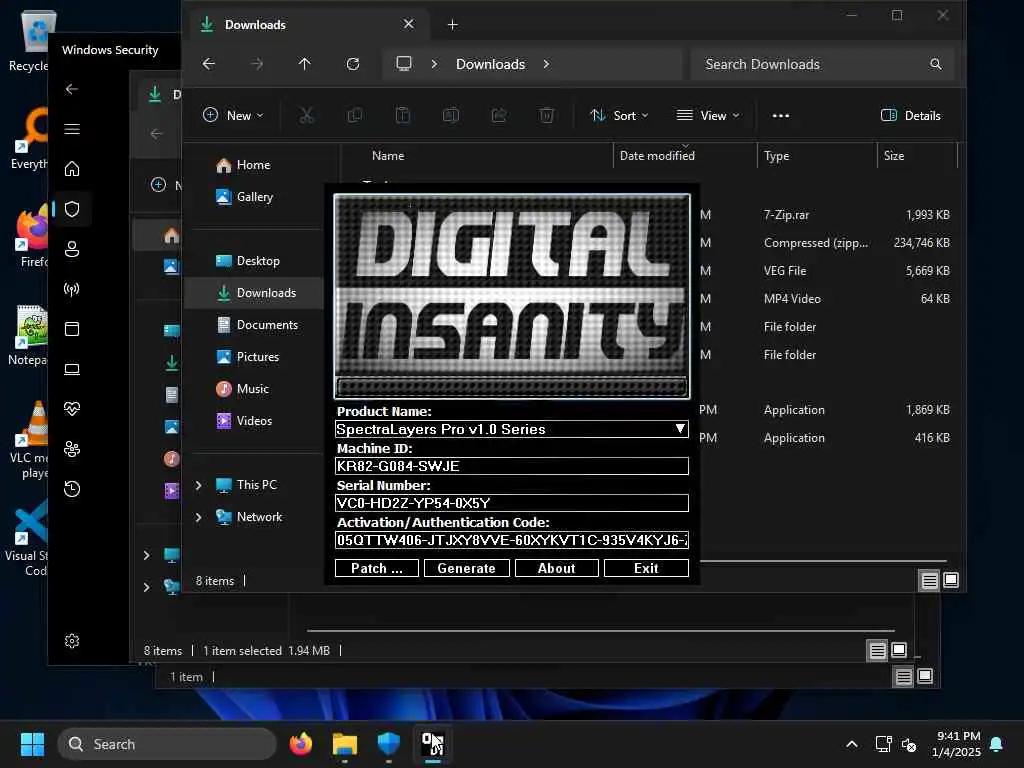Open the Windows Security hamburger menu
Image resolution: width=1024 pixels, height=768 pixels.
[72, 129]
